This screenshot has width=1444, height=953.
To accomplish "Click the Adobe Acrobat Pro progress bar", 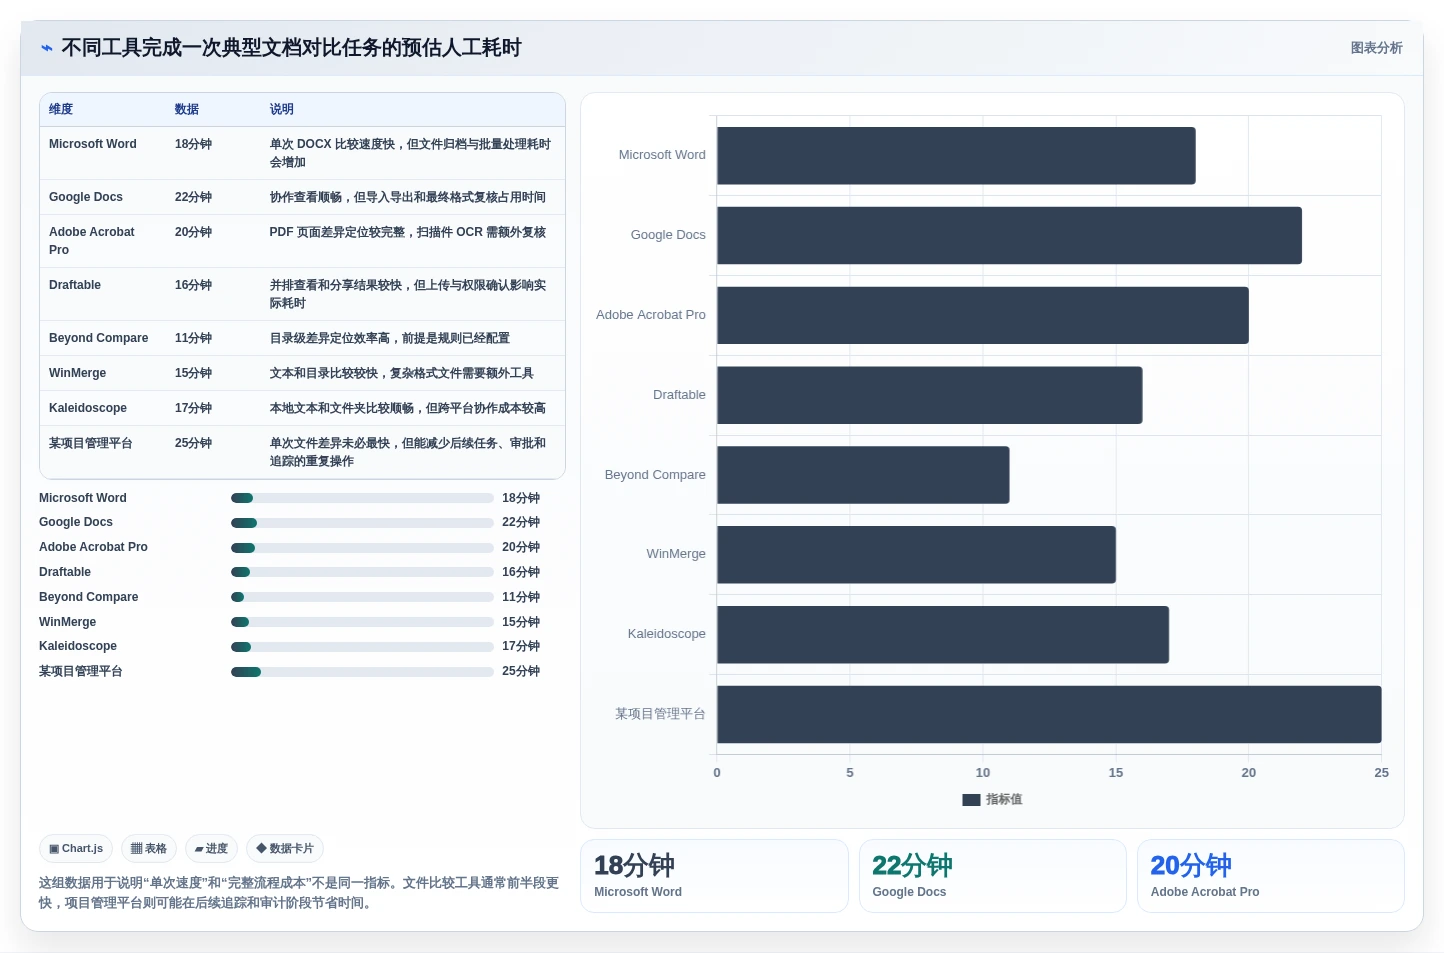I will pyautogui.click(x=362, y=548).
